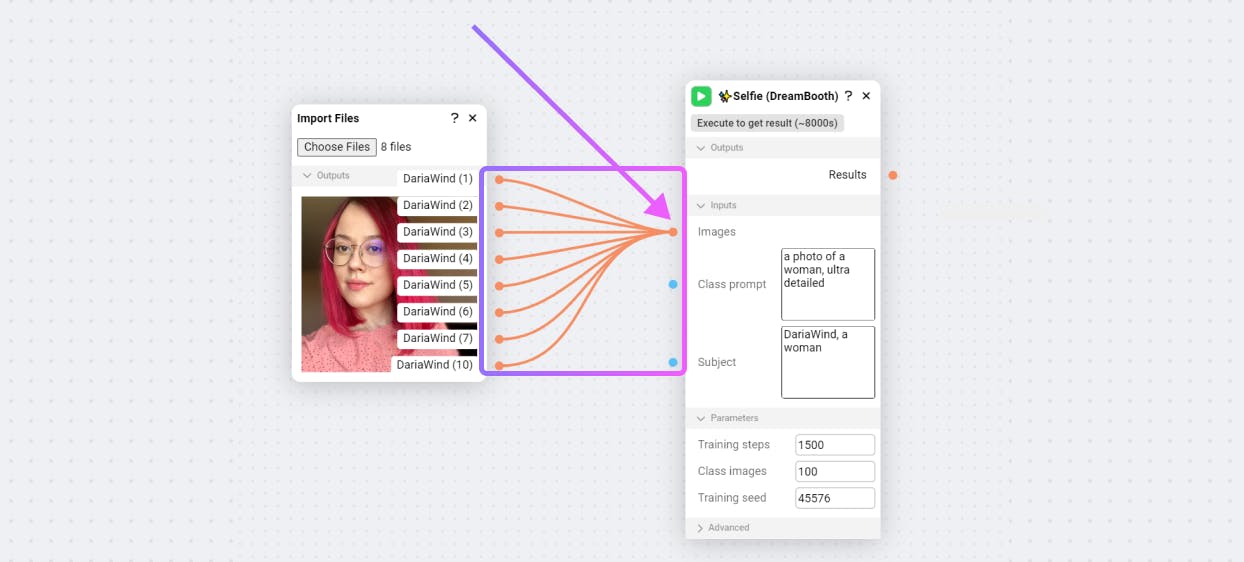
Task: Click the Subject input connector dot
Action: pyautogui.click(x=673, y=362)
